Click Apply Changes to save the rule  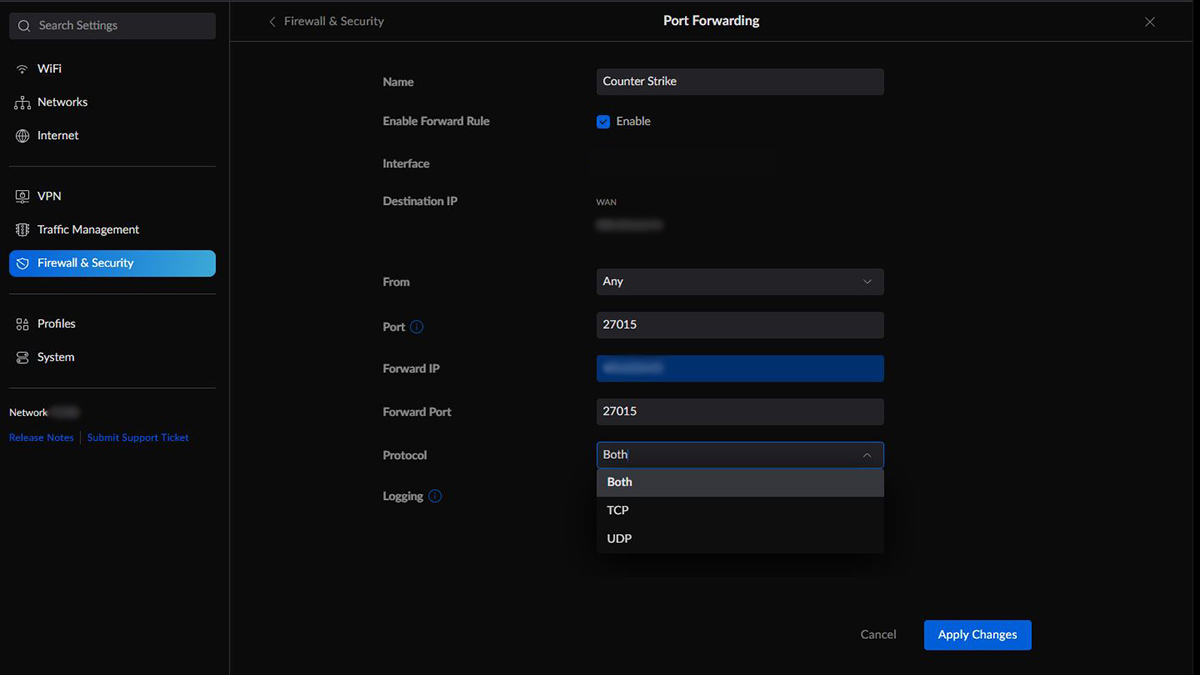977,634
